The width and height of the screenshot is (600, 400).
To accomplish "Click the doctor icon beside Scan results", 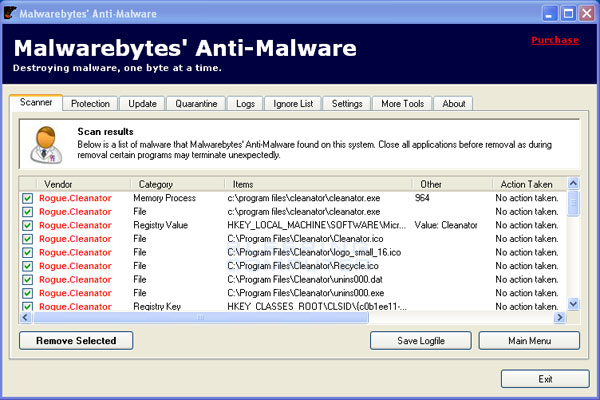I will (x=46, y=145).
